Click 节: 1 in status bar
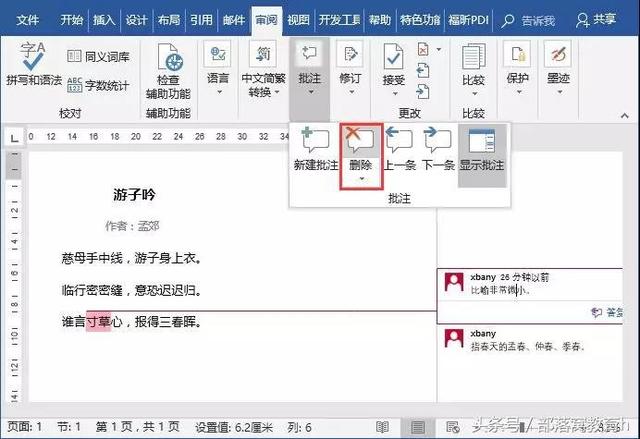Viewport: 640px width, 439px height. 69,427
